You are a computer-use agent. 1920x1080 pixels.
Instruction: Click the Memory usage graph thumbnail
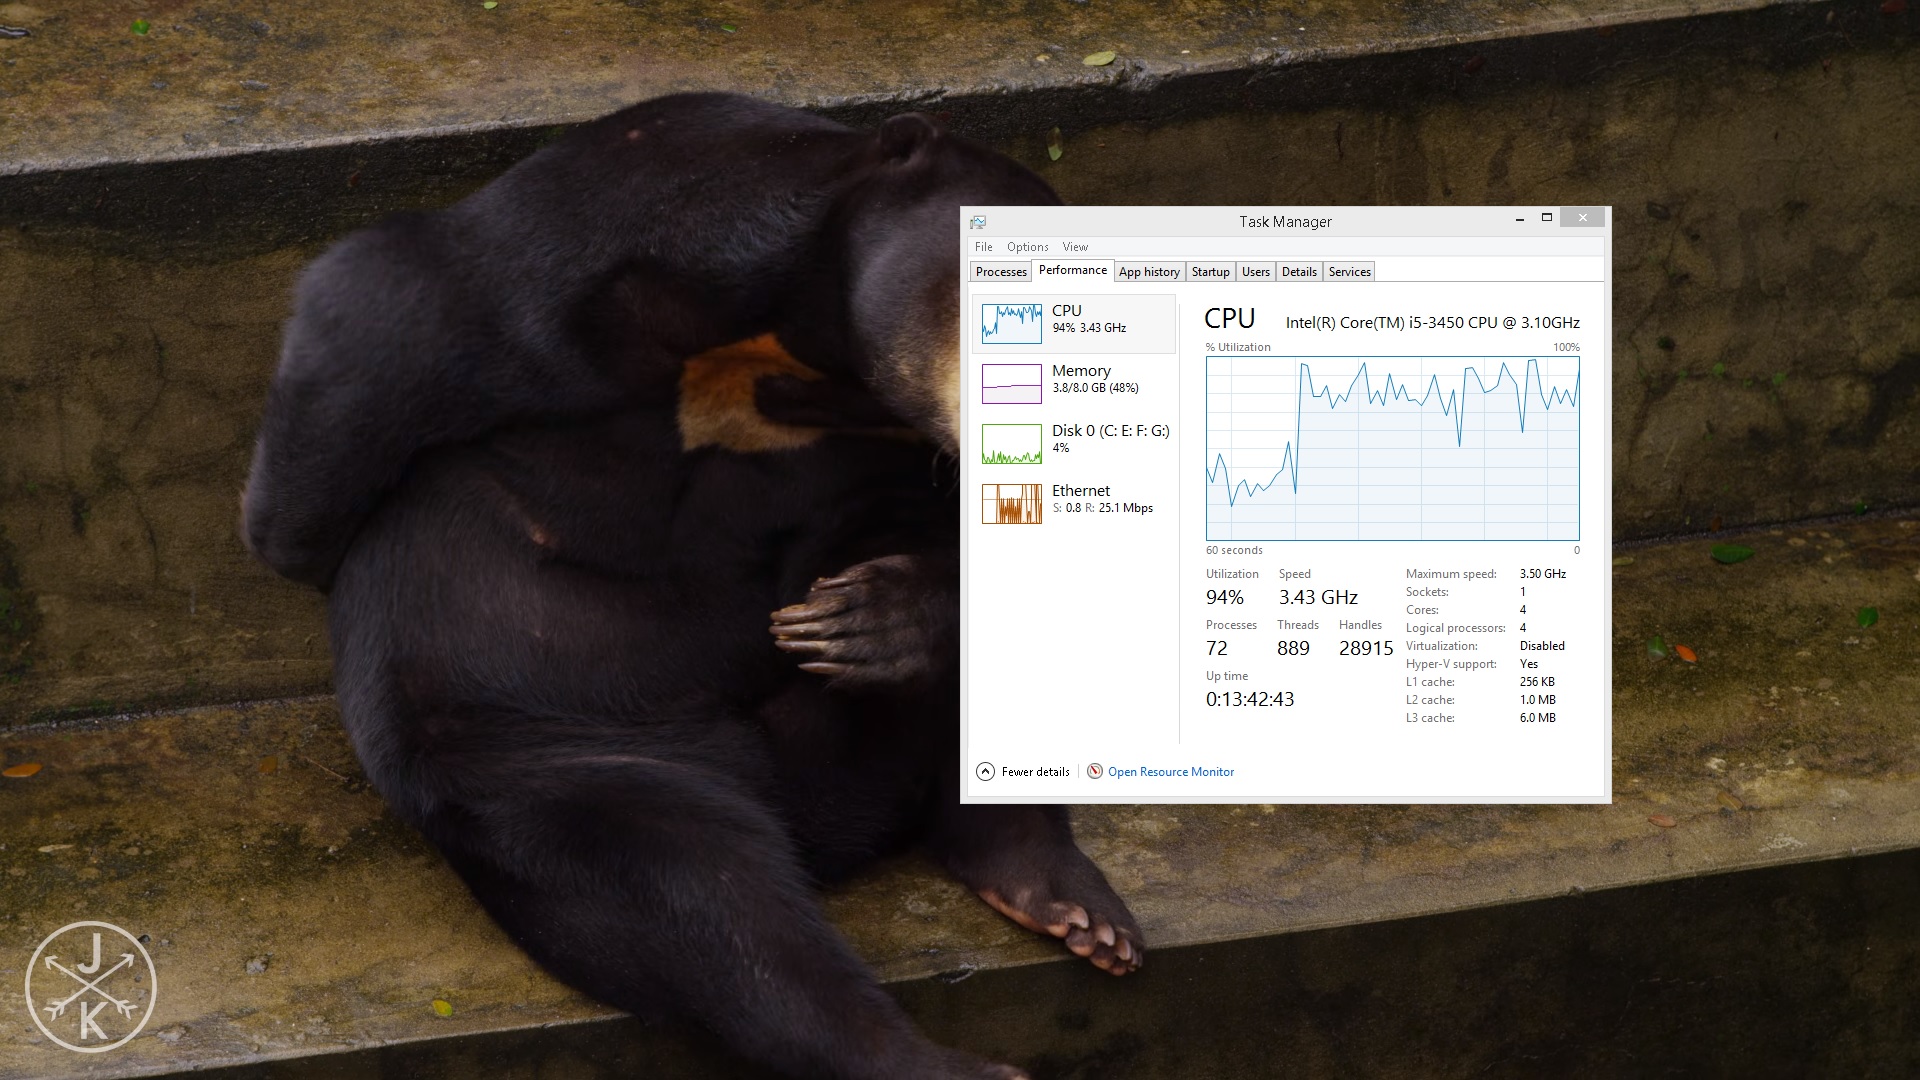[x=1011, y=384]
